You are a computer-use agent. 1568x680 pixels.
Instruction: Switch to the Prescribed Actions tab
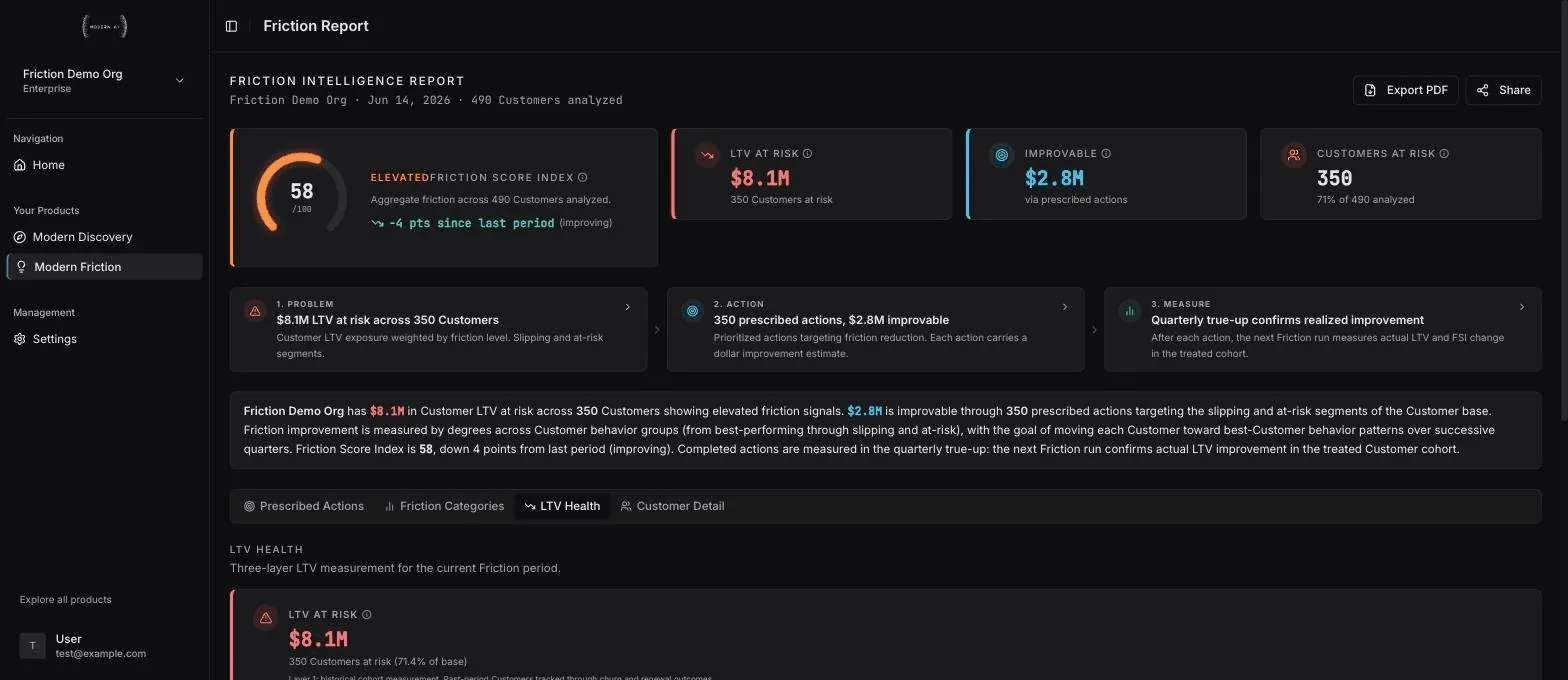pos(304,506)
